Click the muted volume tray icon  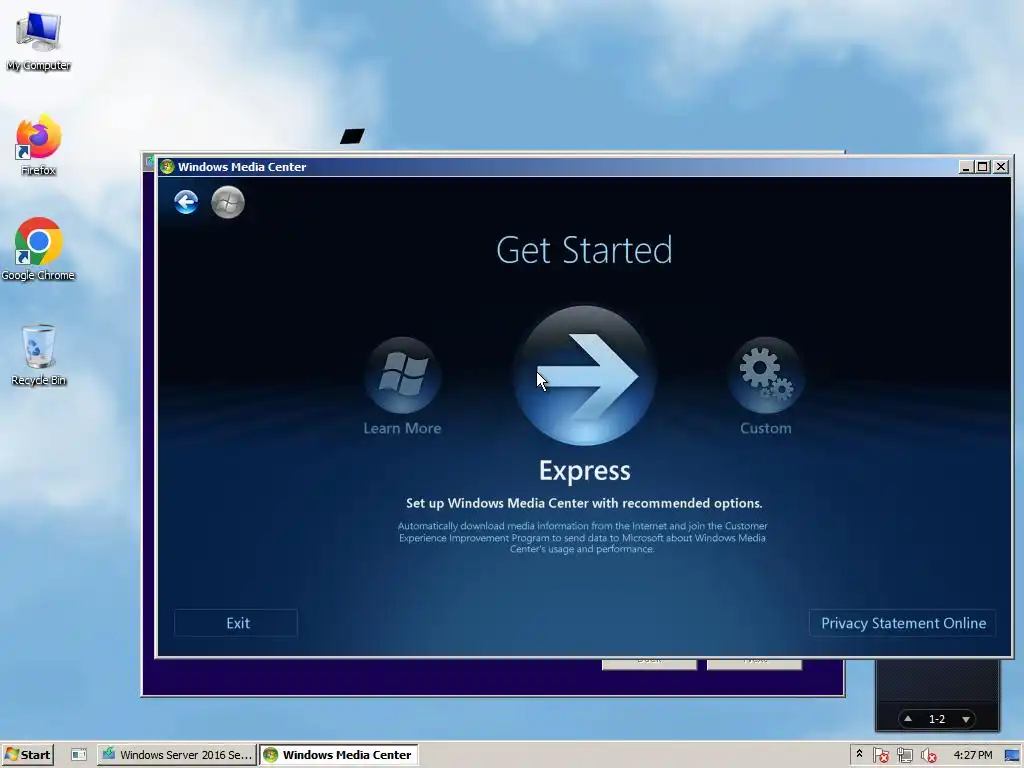928,755
